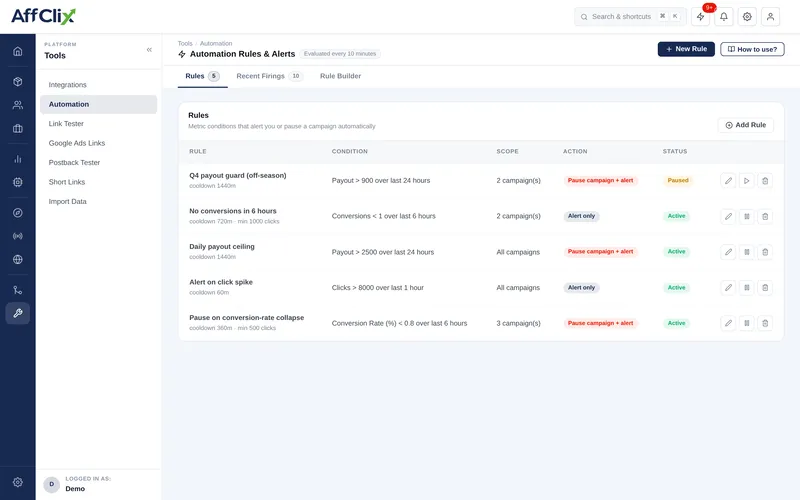The height and width of the screenshot is (500, 800).
Task: Edit the Q4 payout guard rule
Action: coord(728,181)
